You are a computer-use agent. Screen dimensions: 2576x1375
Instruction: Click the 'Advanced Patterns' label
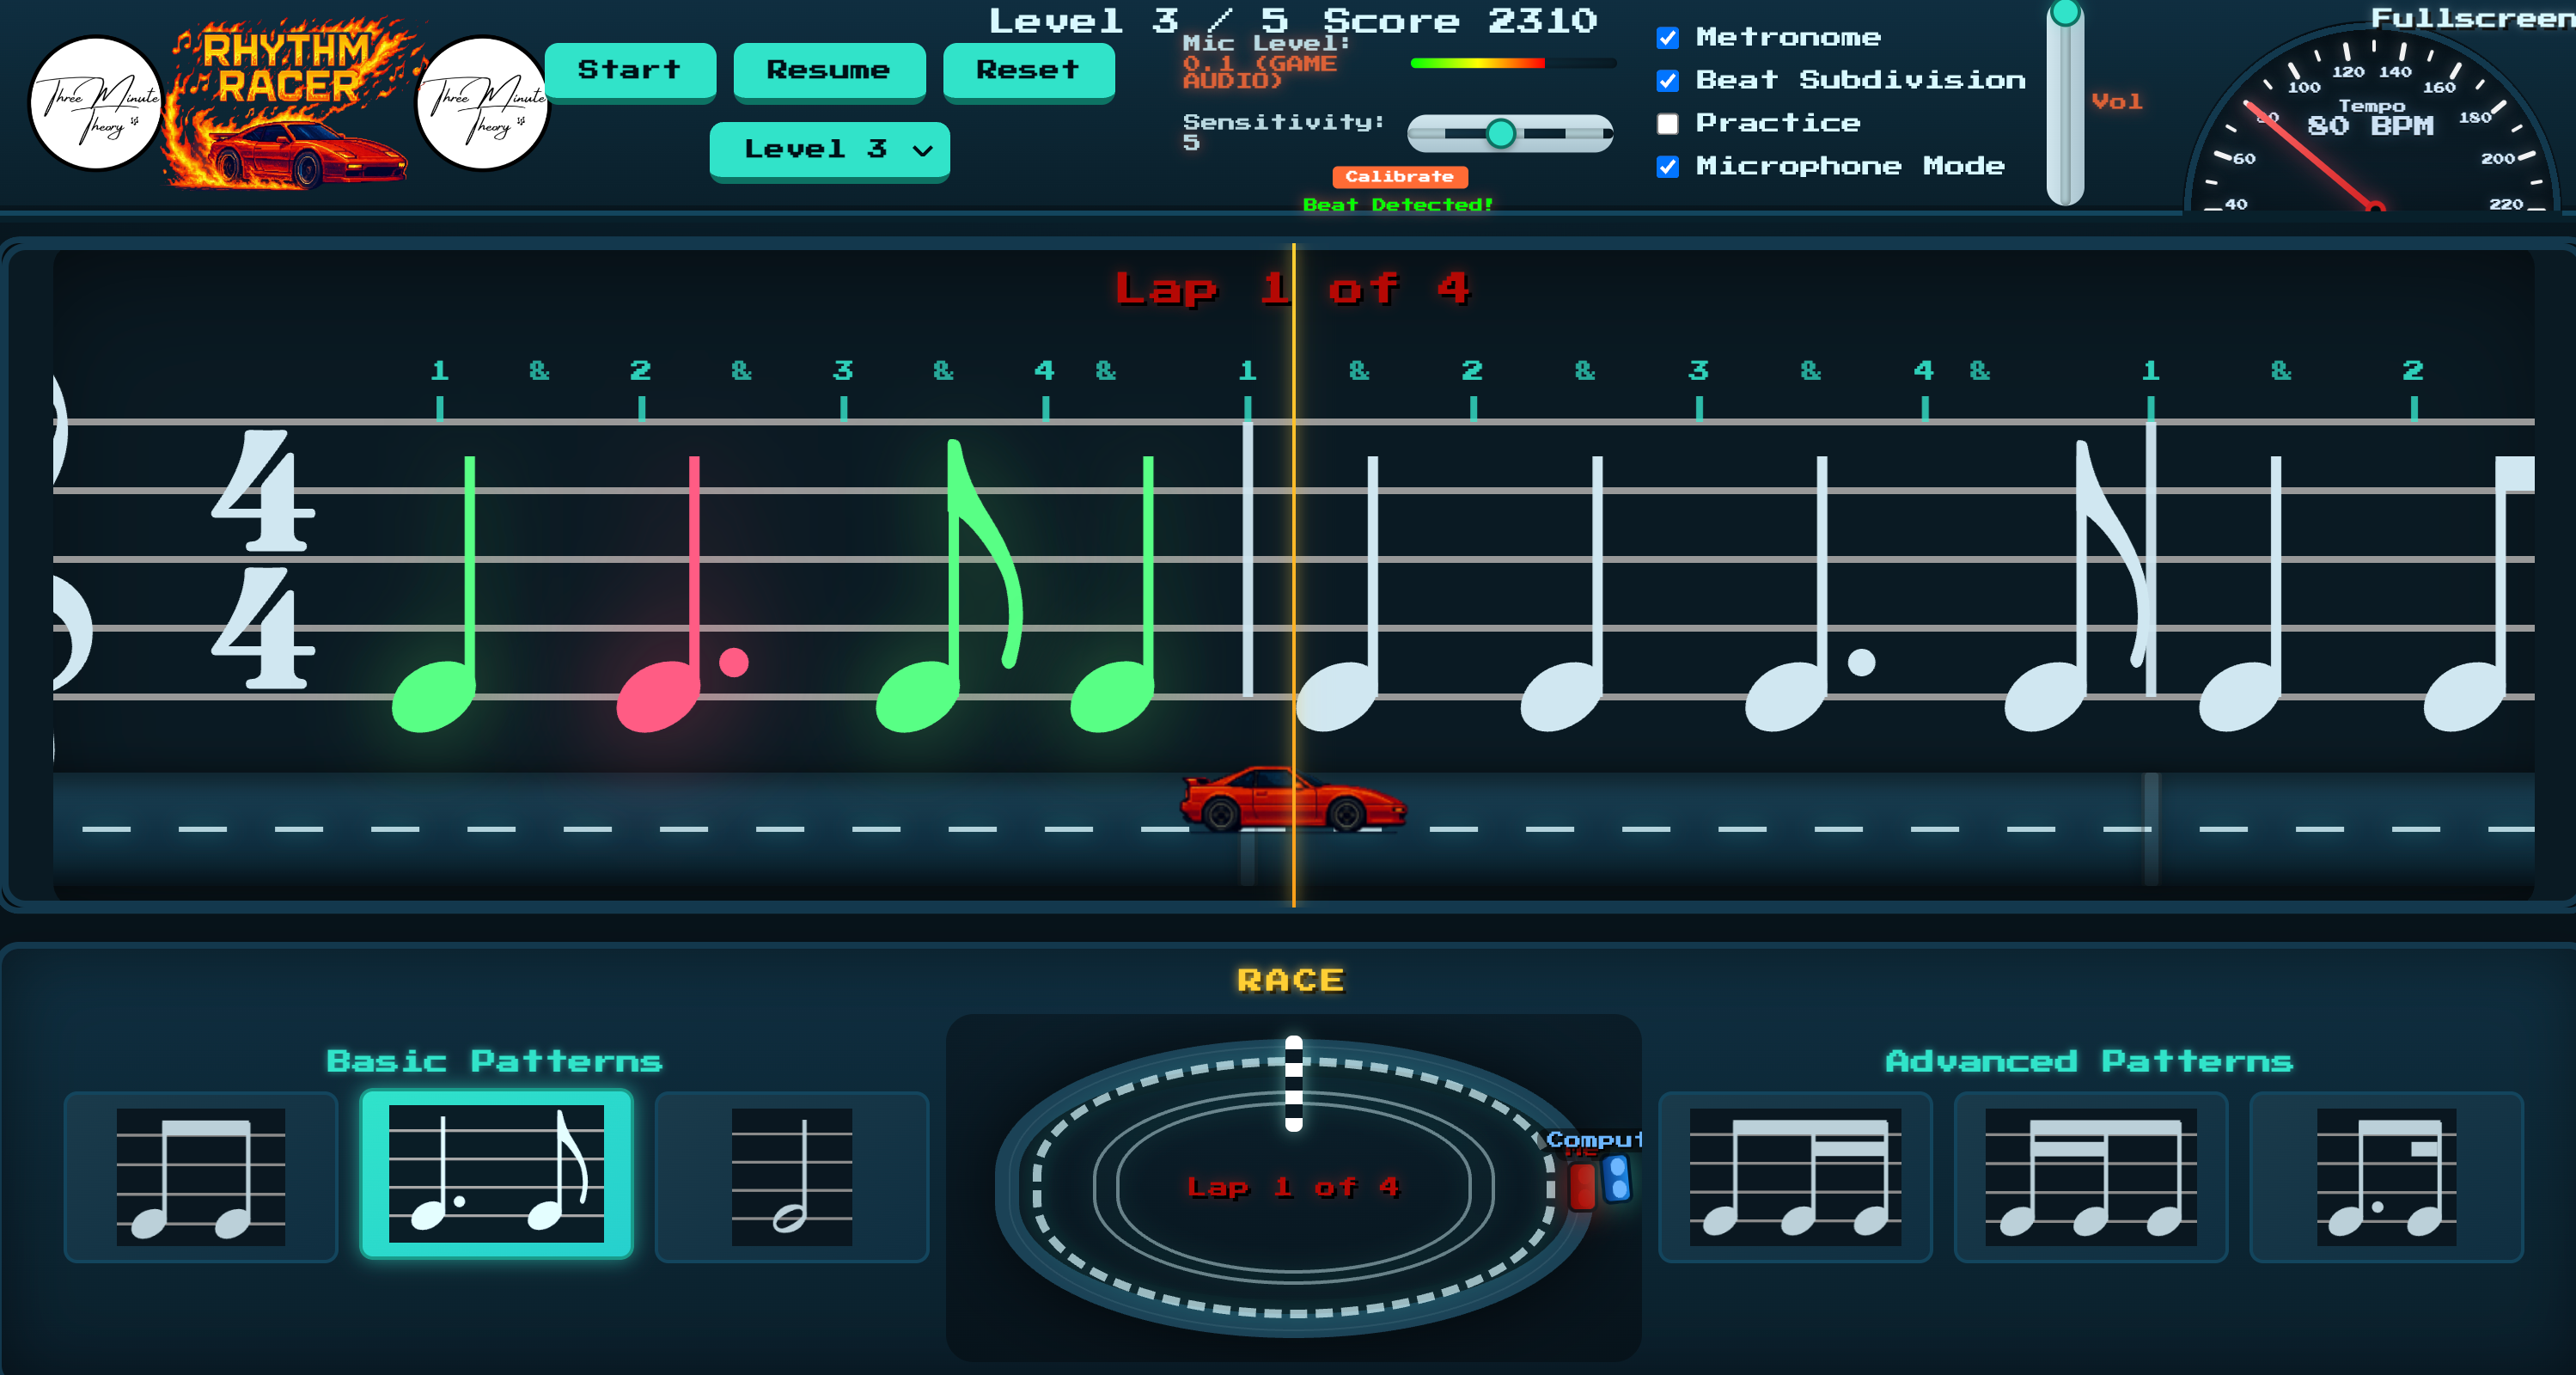click(x=2088, y=1061)
